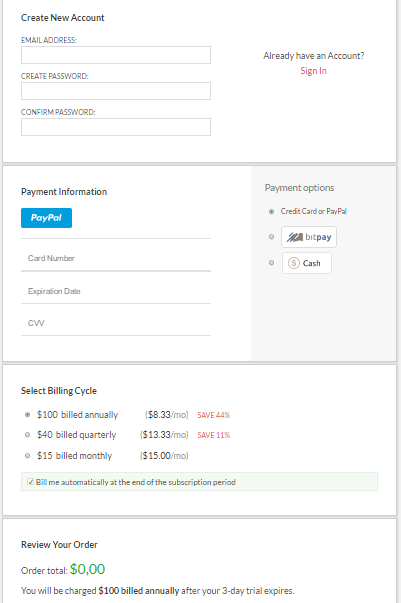Choose $100 billed annually option

(27, 415)
